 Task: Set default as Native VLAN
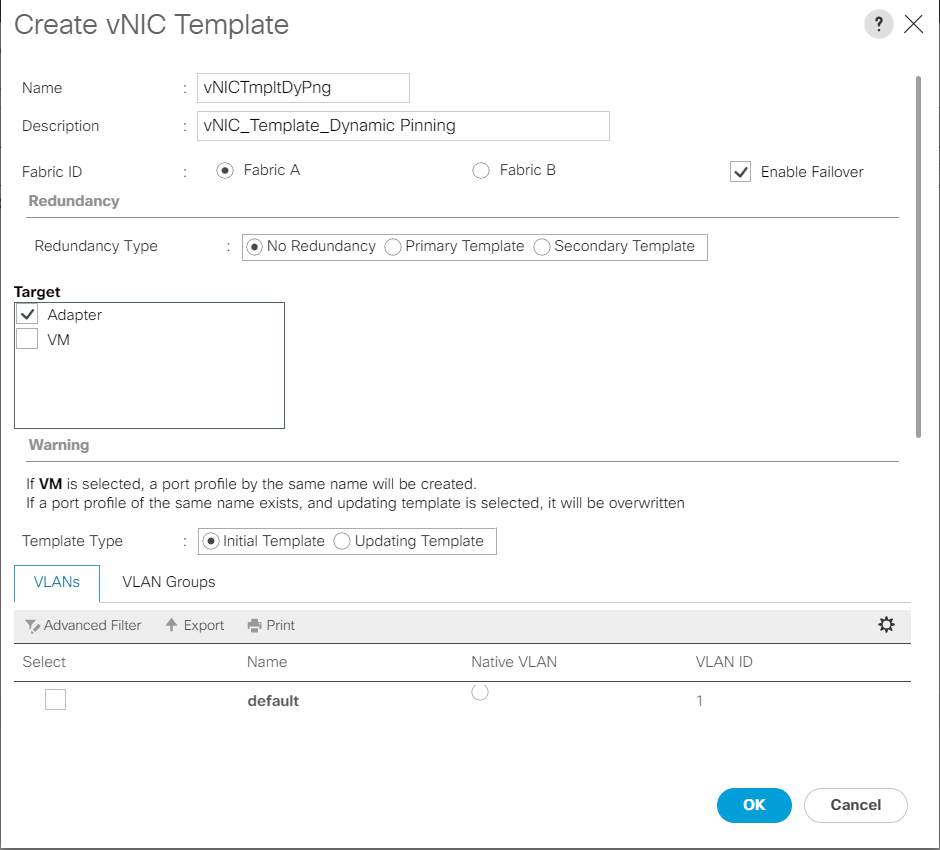pos(480,692)
